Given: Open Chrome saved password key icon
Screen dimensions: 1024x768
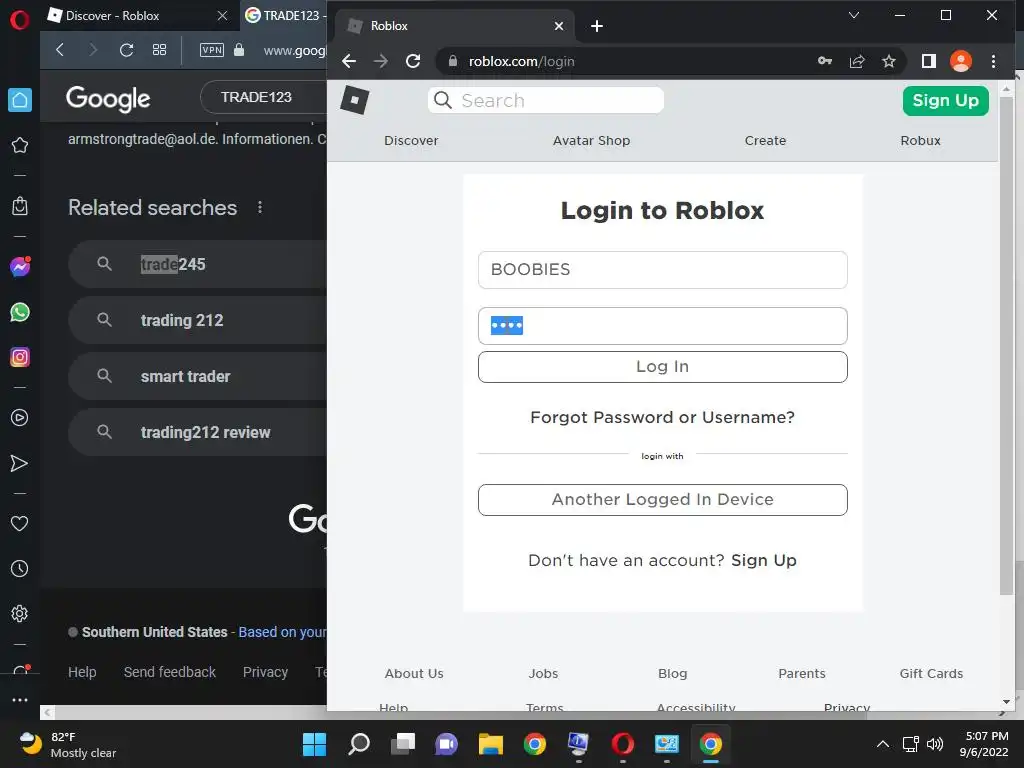Looking at the screenshot, I should click(825, 61).
